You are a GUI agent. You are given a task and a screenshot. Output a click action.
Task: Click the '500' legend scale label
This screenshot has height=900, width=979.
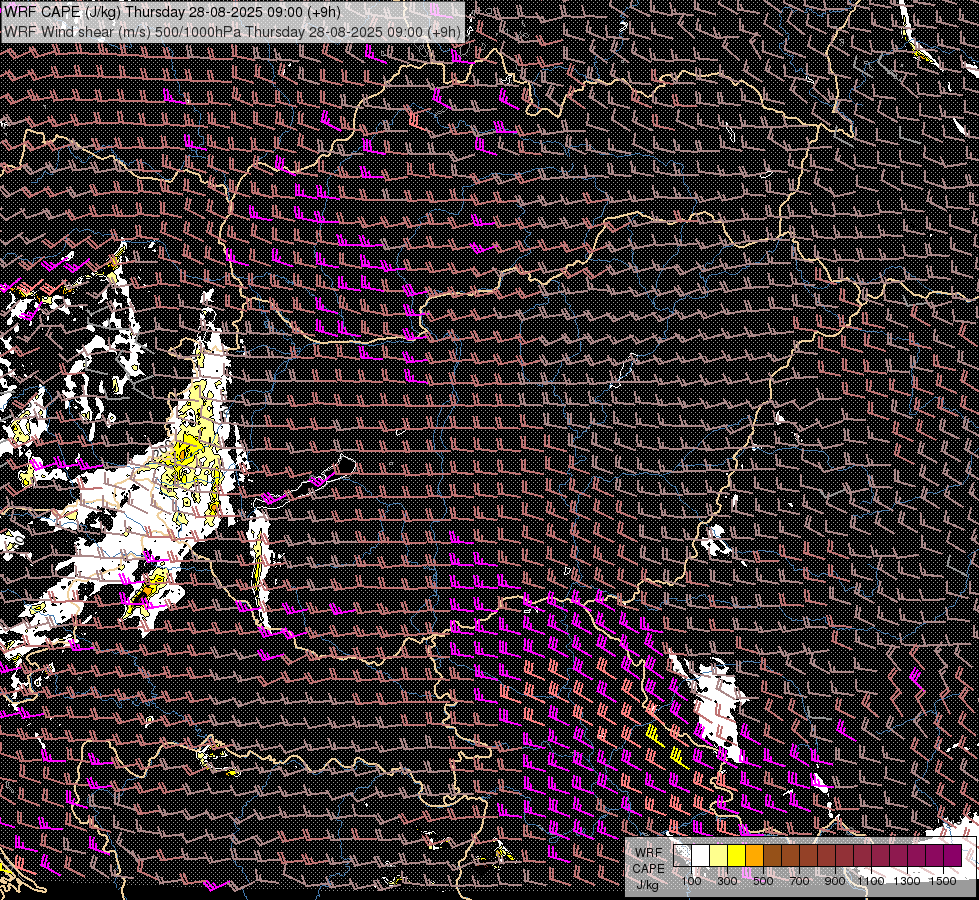[763, 881]
